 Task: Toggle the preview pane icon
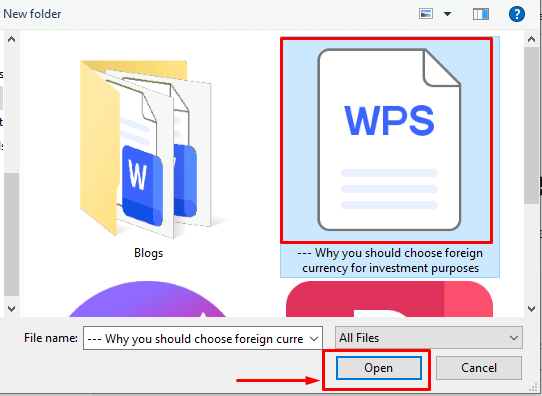click(481, 14)
